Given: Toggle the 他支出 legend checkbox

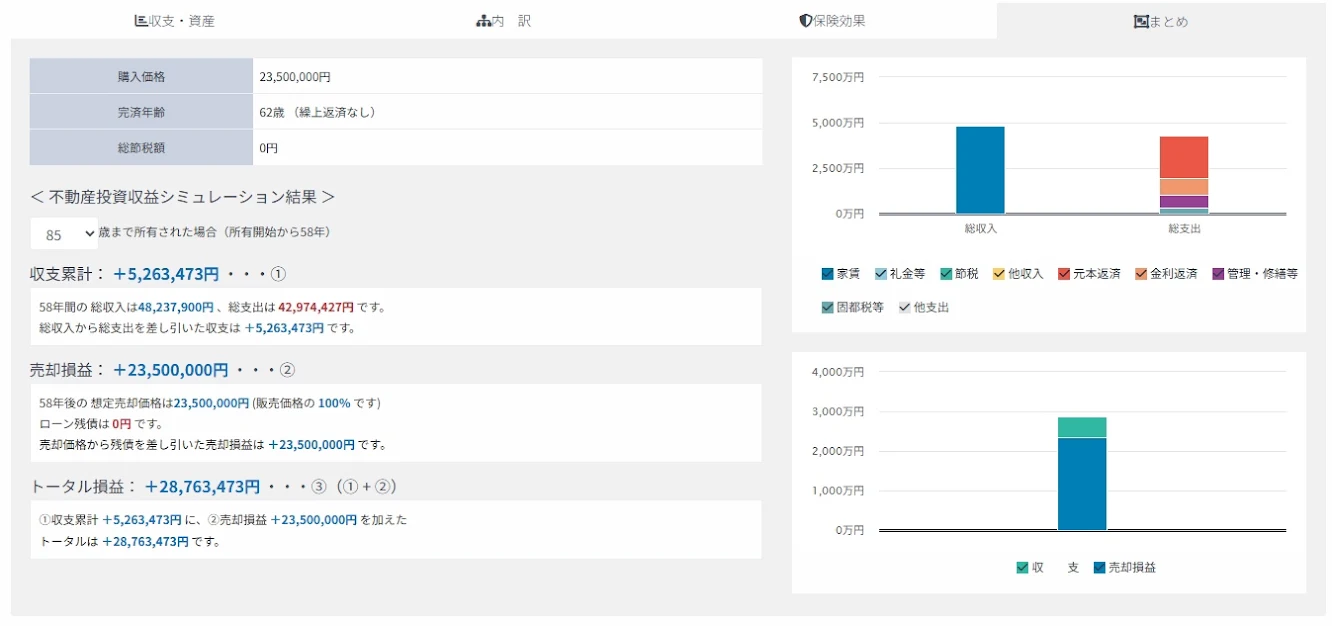Looking at the screenshot, I should tap(904, 307).
